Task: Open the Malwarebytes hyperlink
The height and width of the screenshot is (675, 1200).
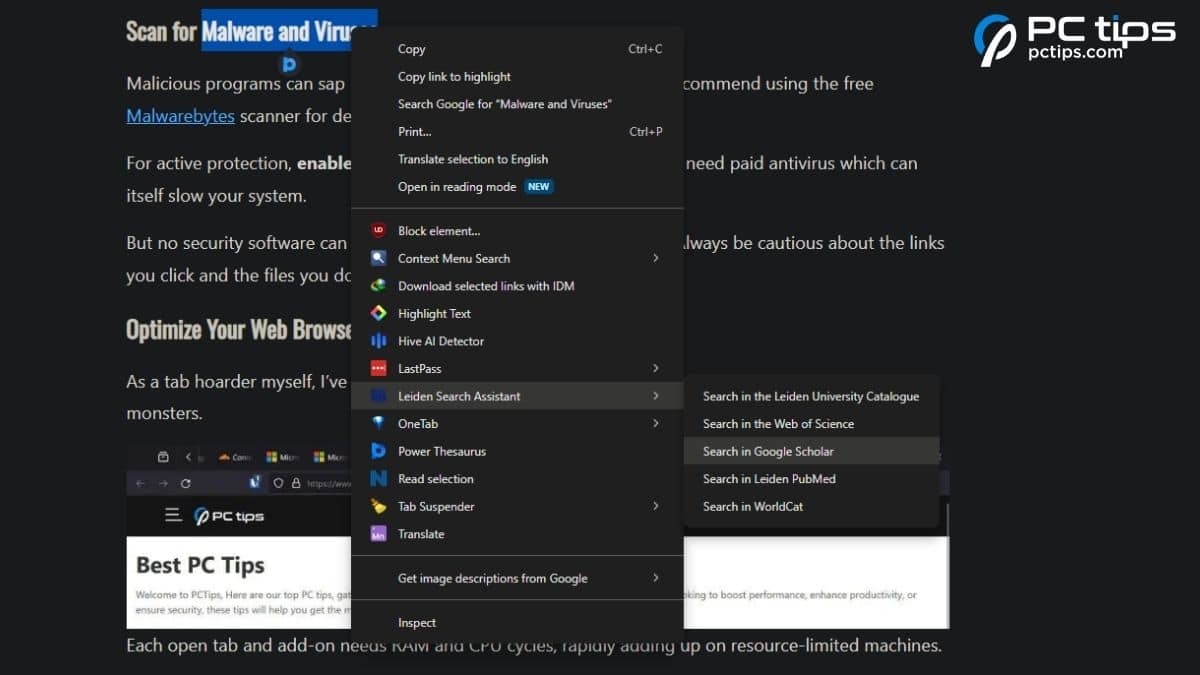Action: pyautogui.click(x=180, y=116)
